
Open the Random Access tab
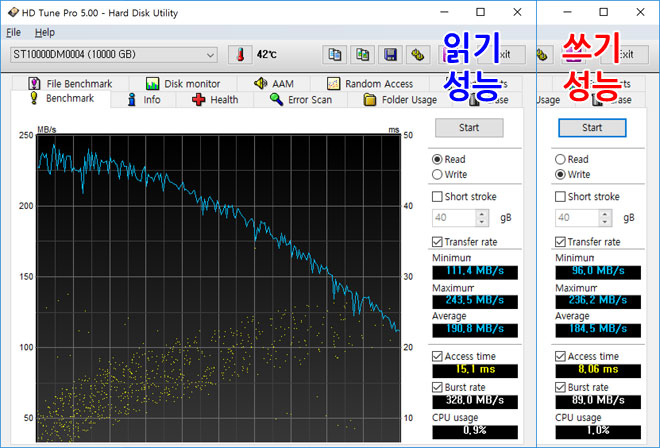click(370, 84)
